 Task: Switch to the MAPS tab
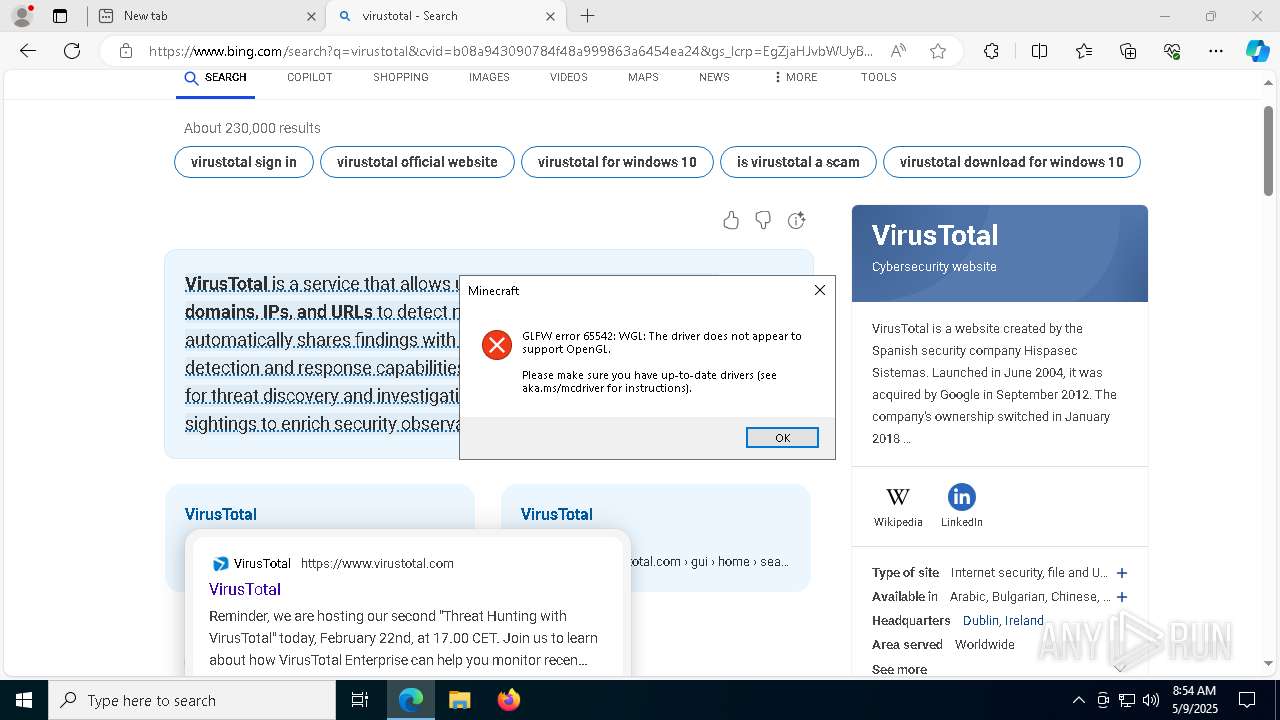click(643, 77)
